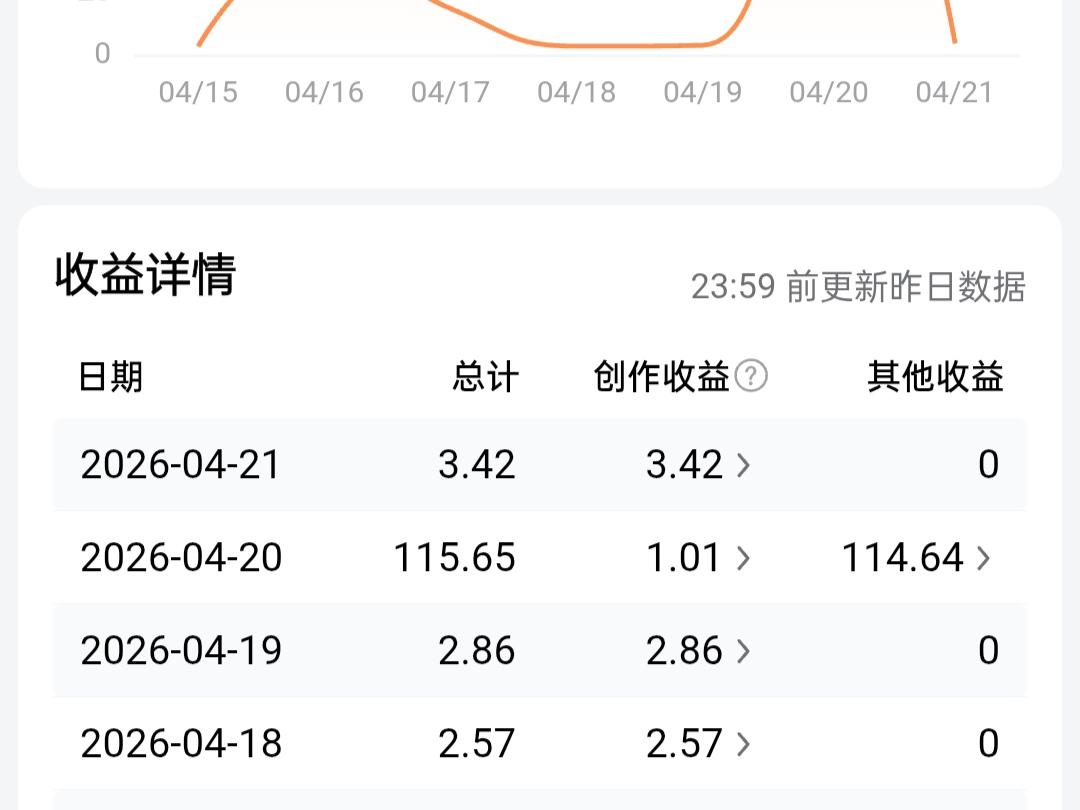Screen dimensions: 1080x810
Task: Tap the 04/15 axis label on the chart
Action: (x=198, y=92)
